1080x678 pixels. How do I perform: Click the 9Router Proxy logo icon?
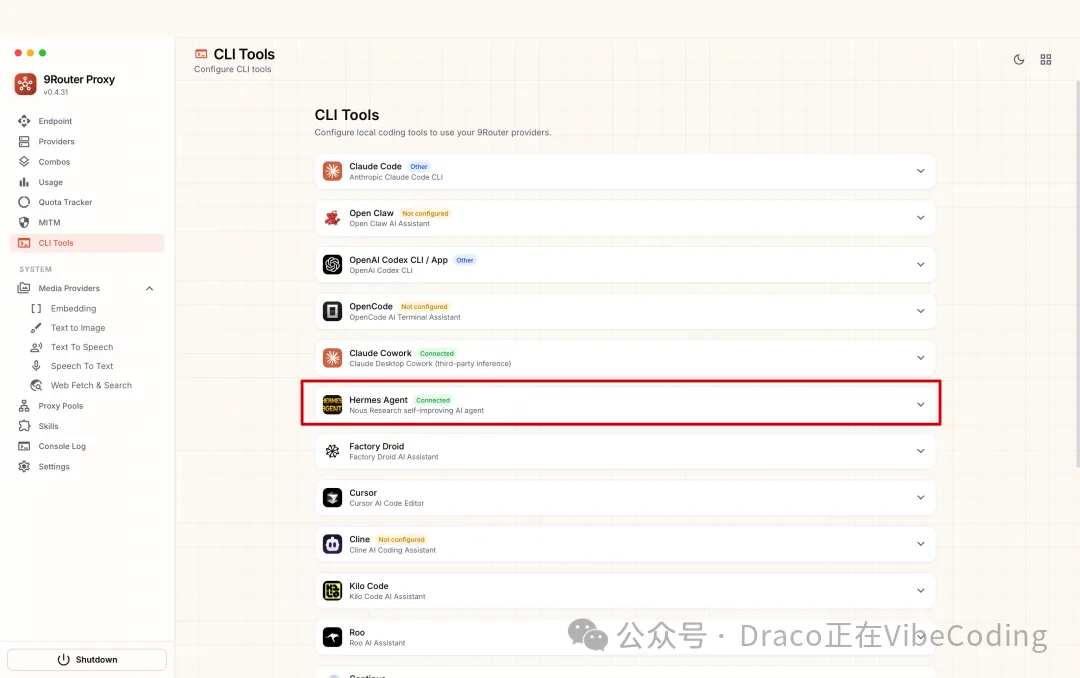click(x=25, y=84)
